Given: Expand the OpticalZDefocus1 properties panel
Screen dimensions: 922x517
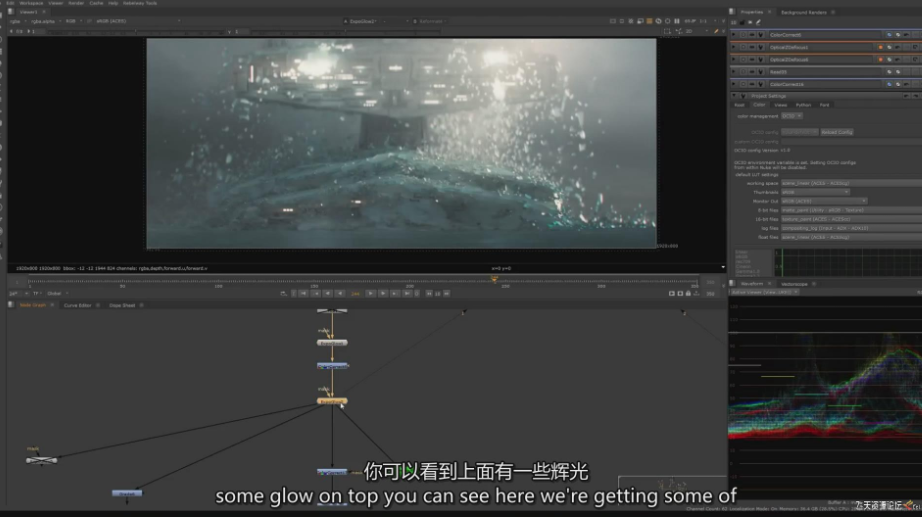Looking at the screenshot, I should (x=733, y=47).
